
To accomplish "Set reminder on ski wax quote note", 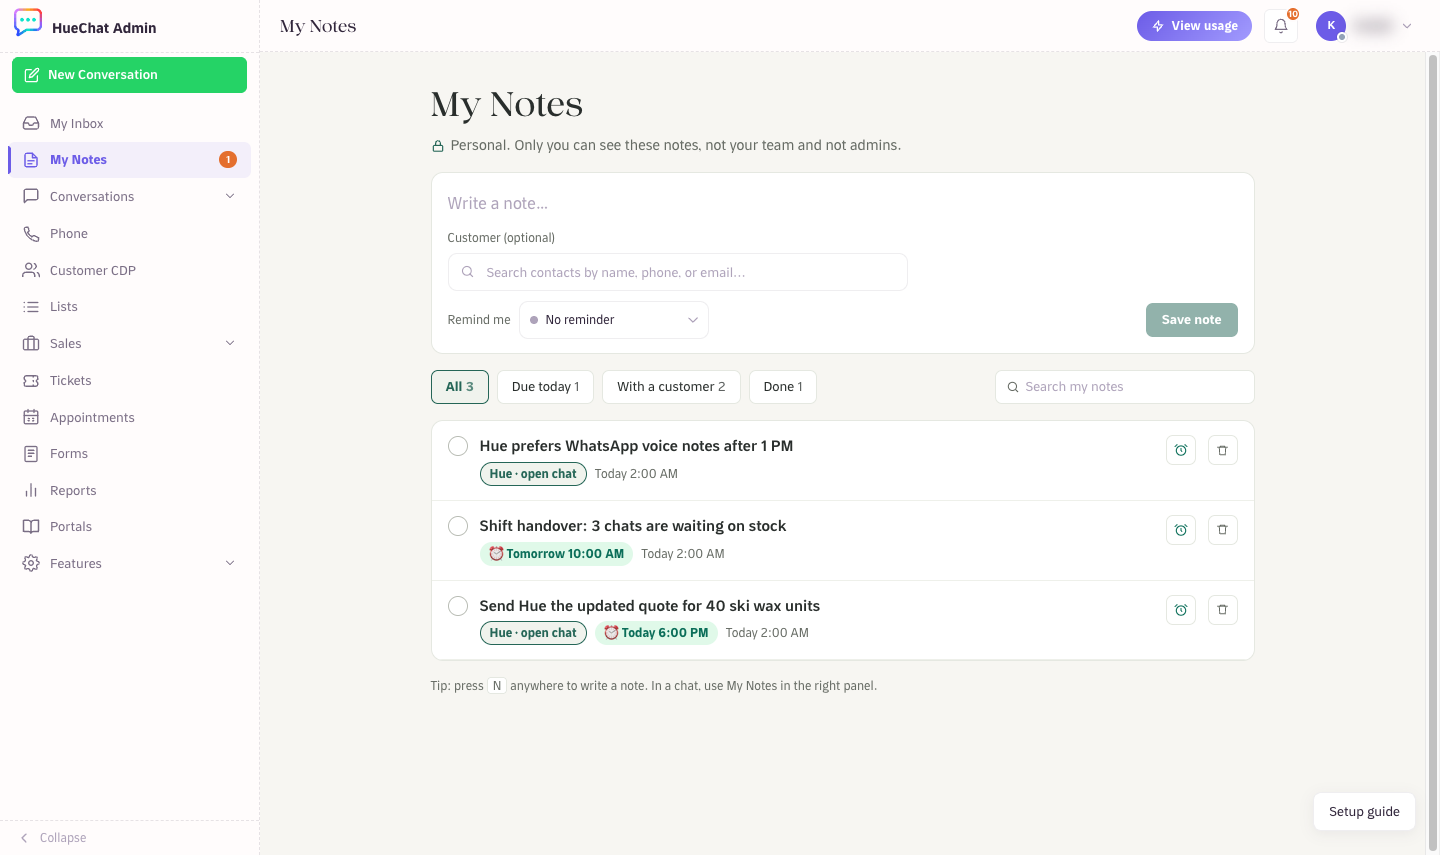I will 1181,610.
